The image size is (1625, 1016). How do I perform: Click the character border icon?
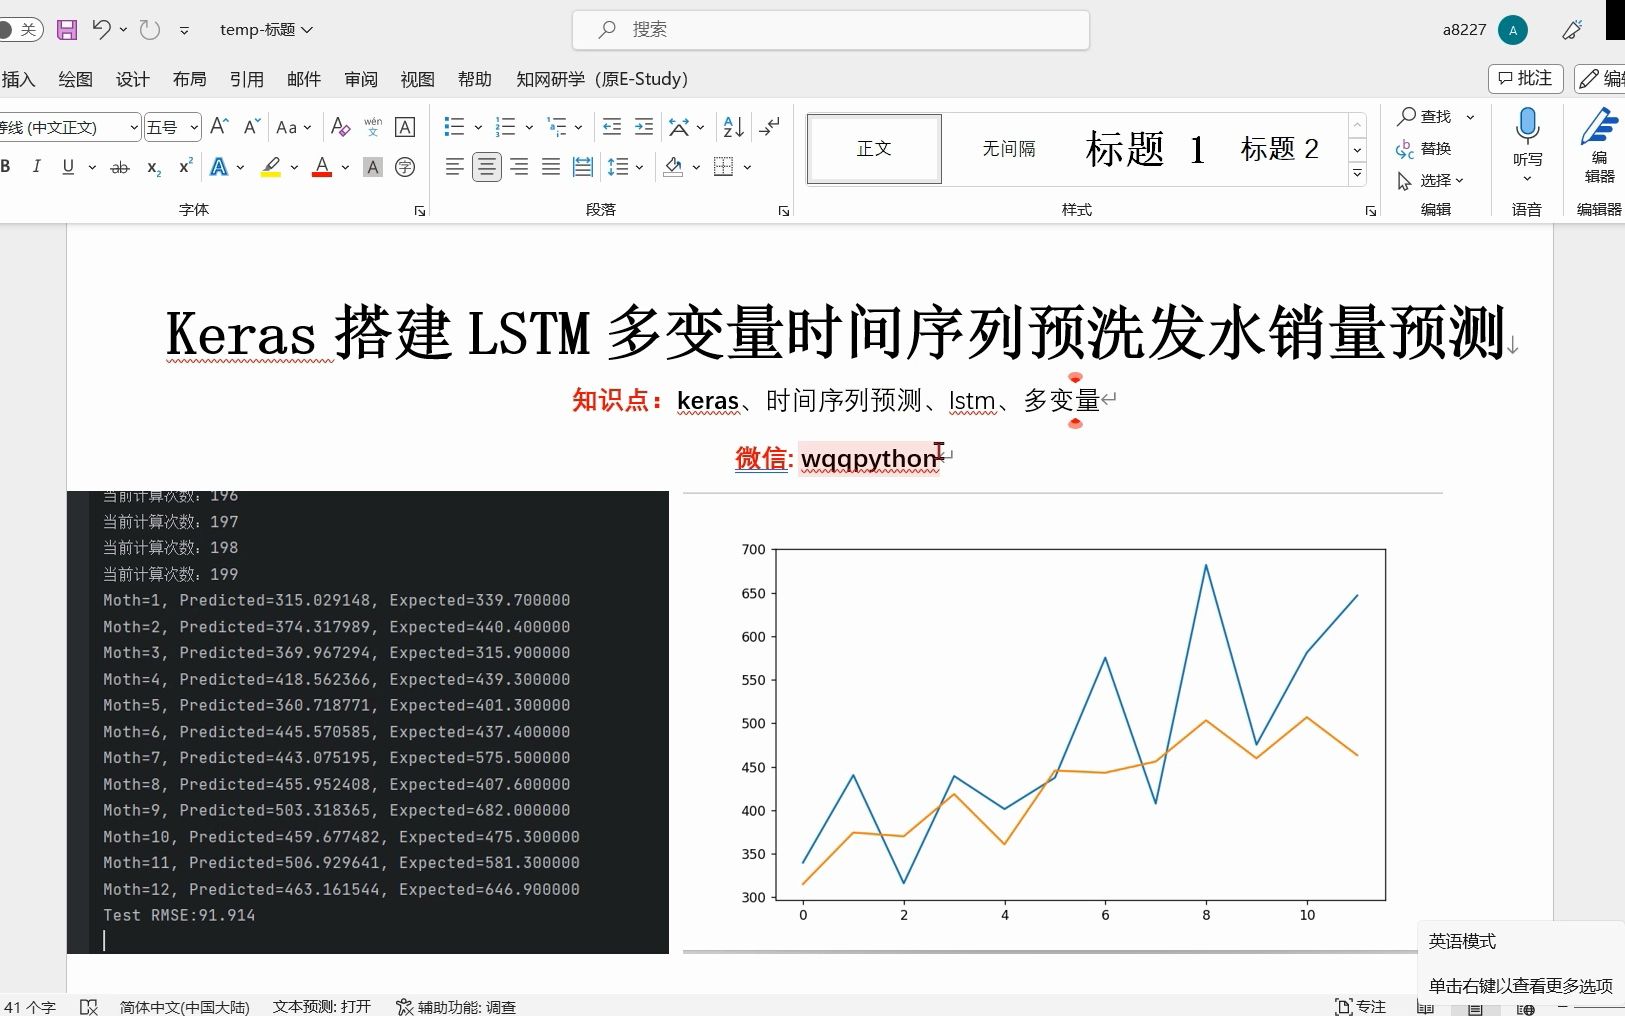405,127
